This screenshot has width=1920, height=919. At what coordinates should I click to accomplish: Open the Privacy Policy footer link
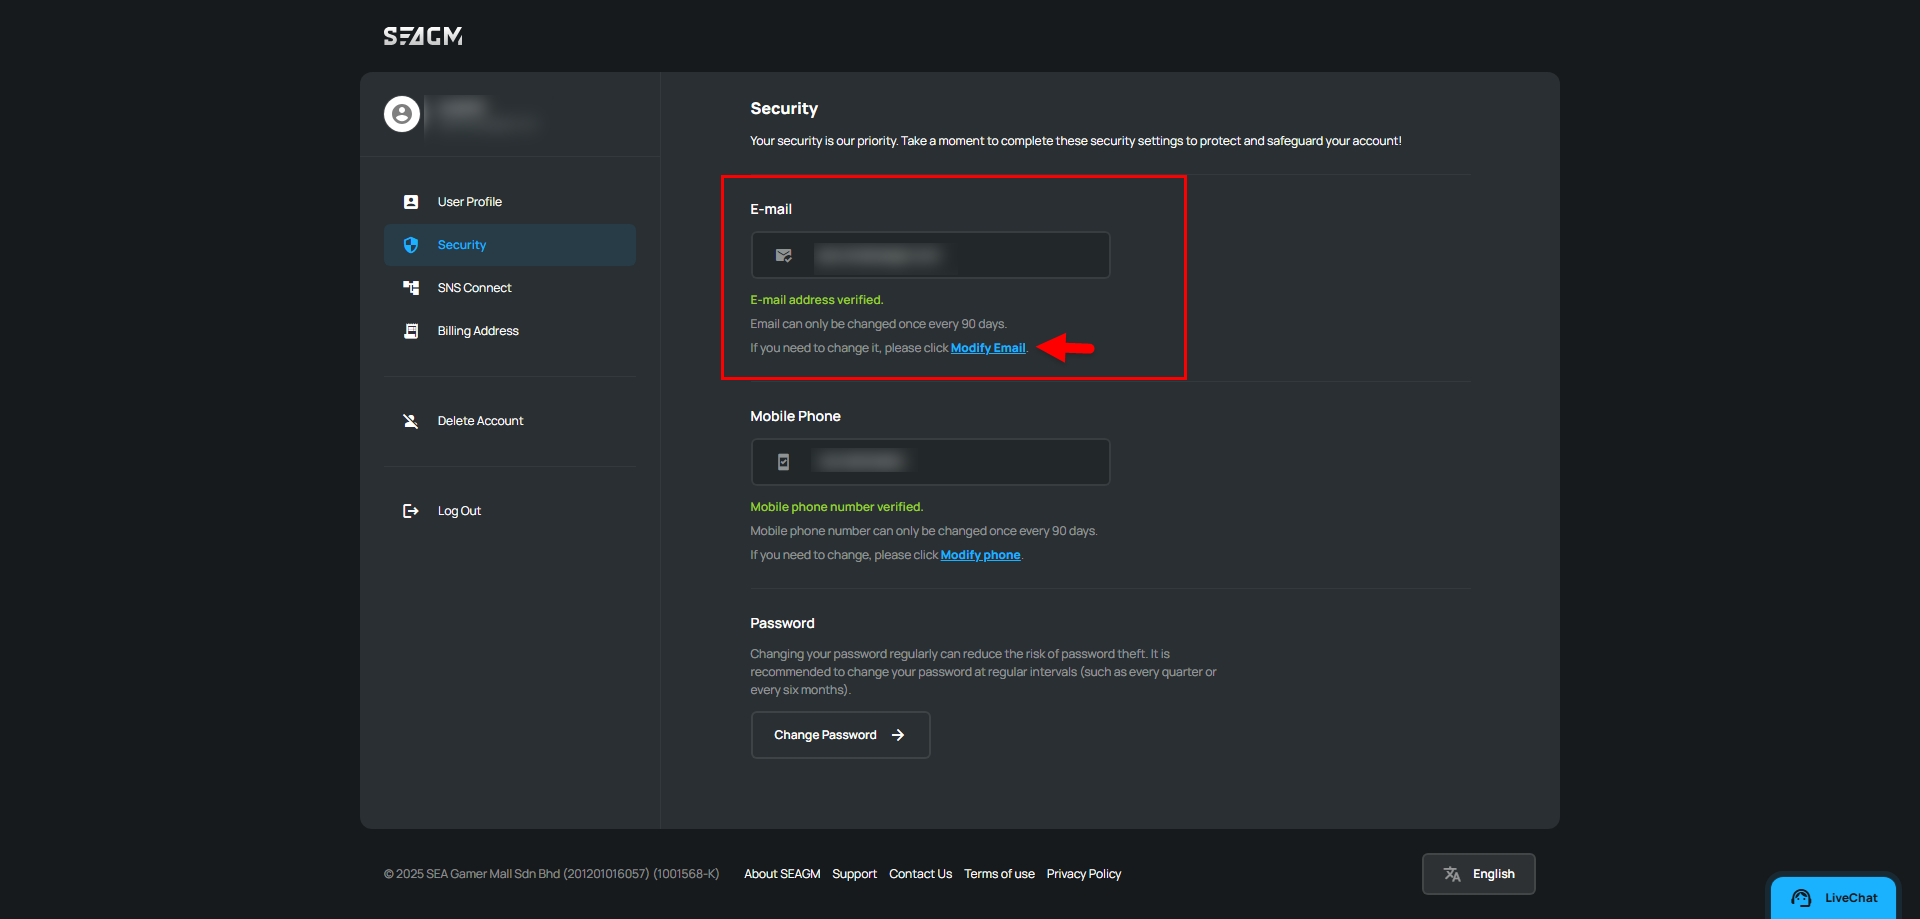(x=1083, y=874)
